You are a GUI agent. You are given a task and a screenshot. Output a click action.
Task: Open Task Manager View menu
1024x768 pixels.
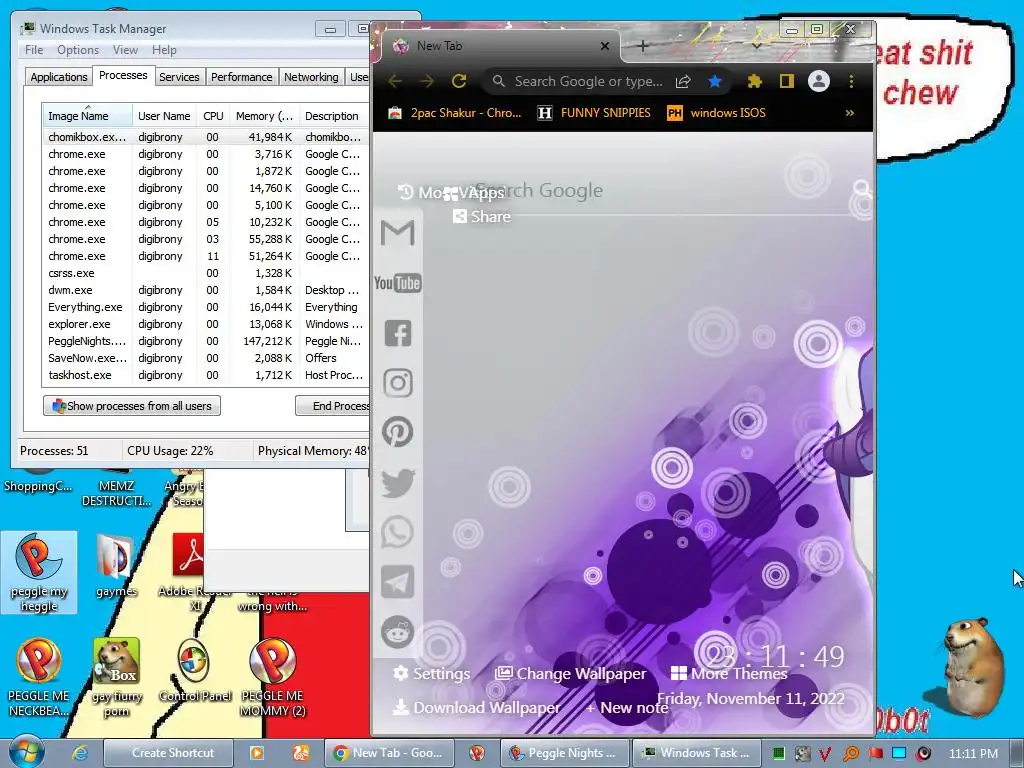(x=125, y=50)
